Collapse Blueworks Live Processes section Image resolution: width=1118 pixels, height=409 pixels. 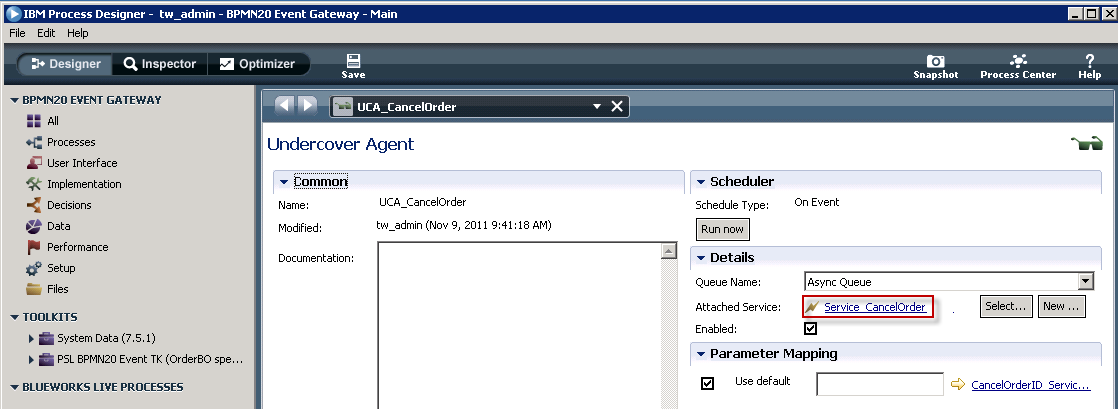click(x=14, y=388)
